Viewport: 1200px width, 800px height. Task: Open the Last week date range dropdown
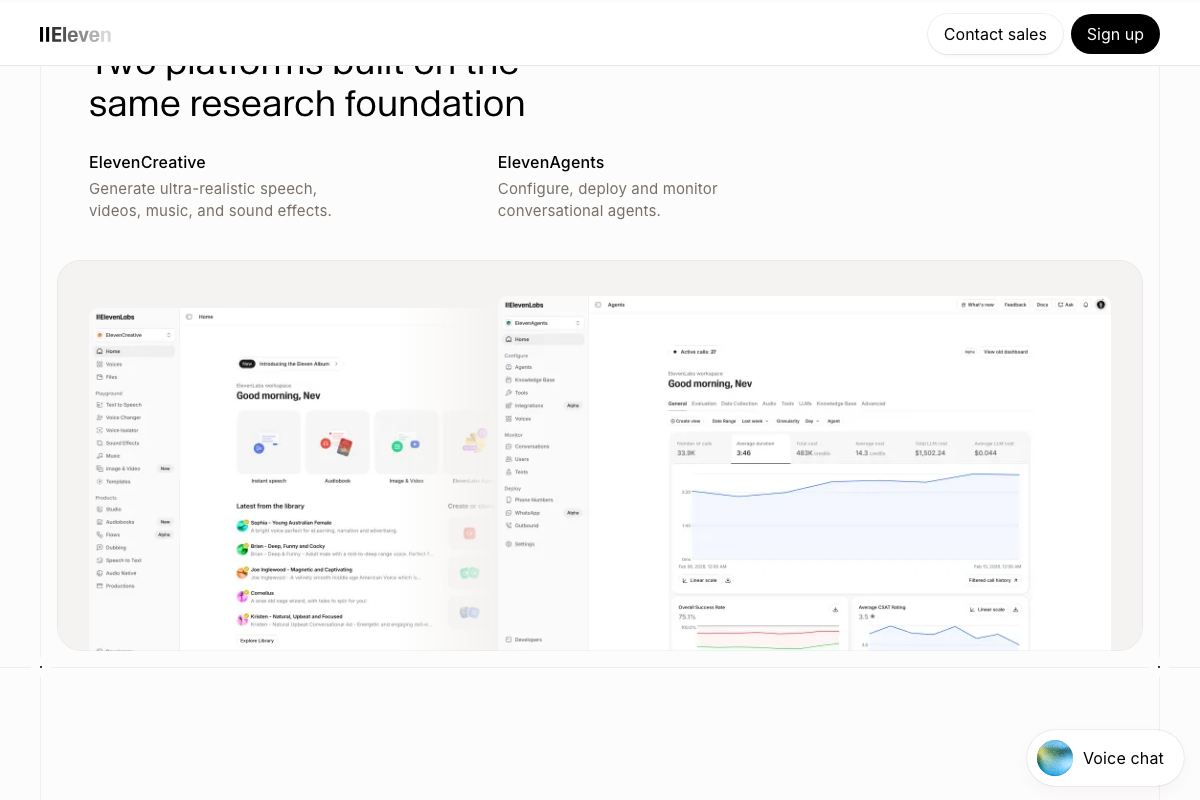point(755,421)
